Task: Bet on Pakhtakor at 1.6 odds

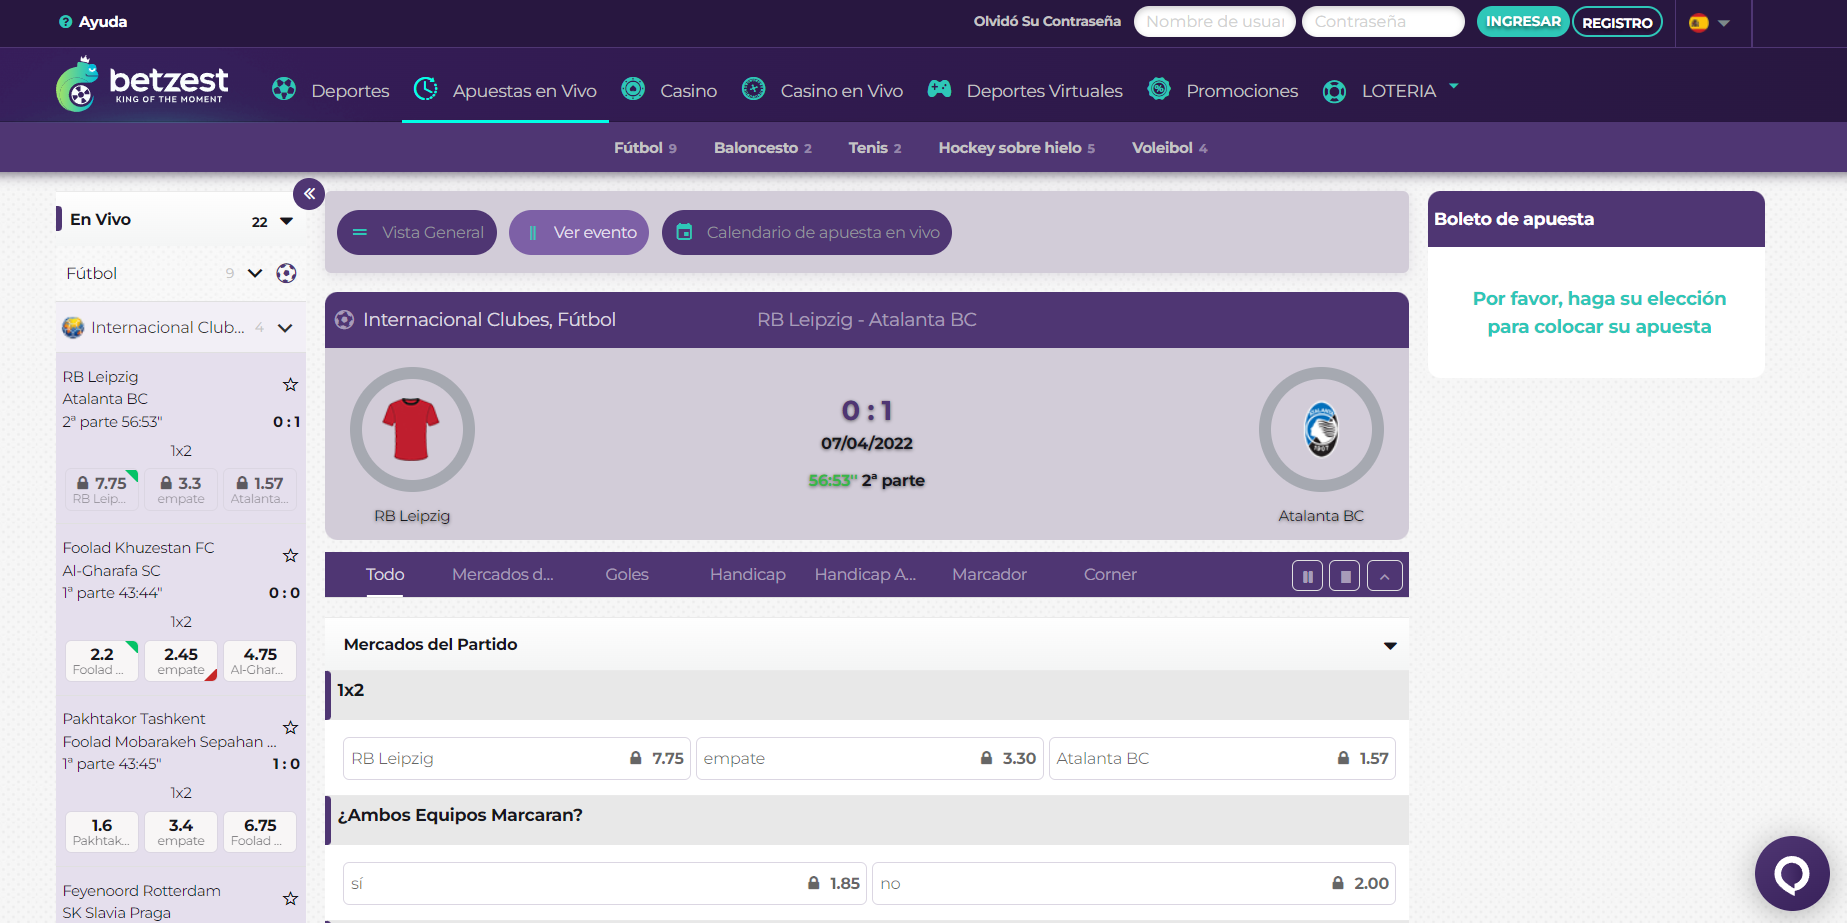Action: pyautogui.click(x=102, y=832)
